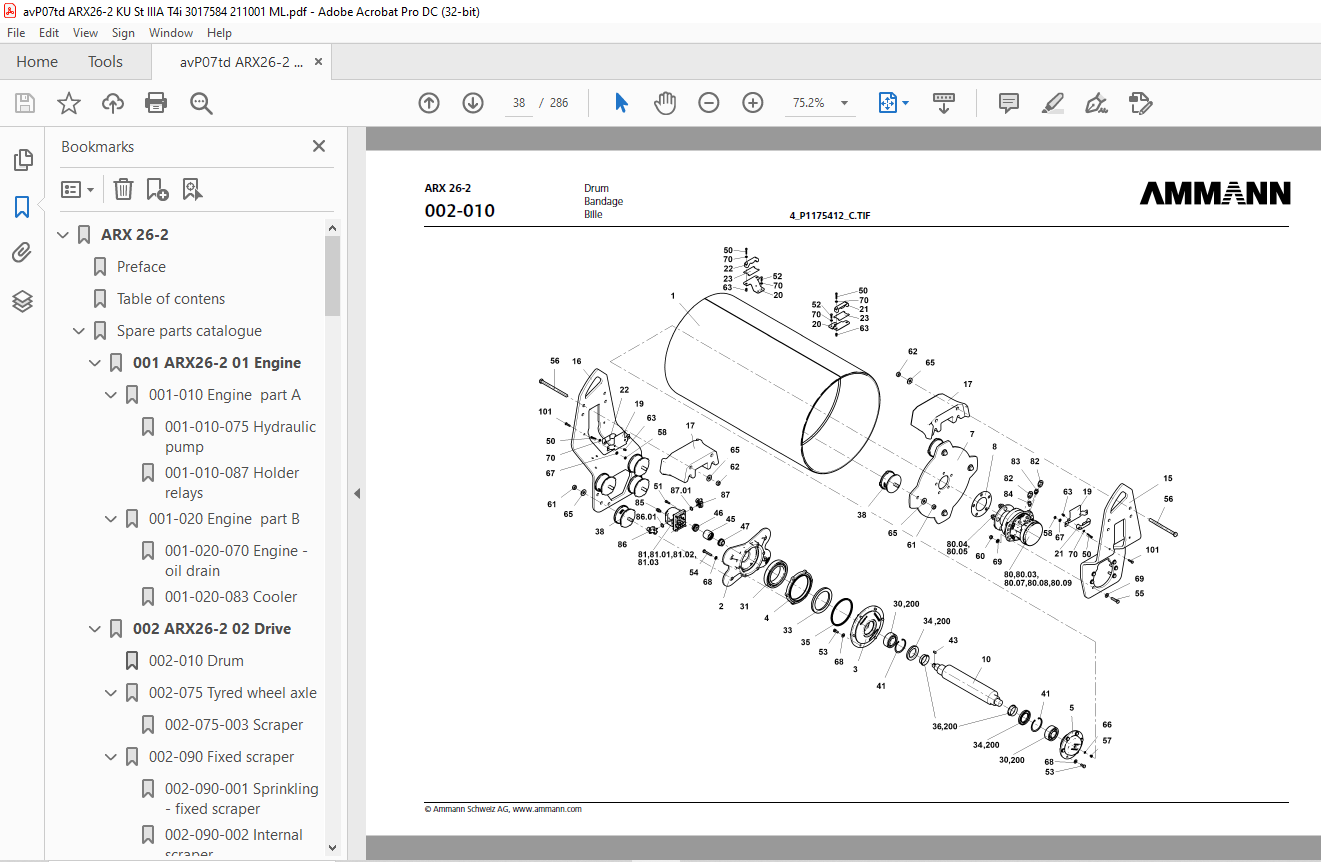The width and height of the screenshot is (1321, 862).
Task: Open the Sign menu
Action: (123, 33)
